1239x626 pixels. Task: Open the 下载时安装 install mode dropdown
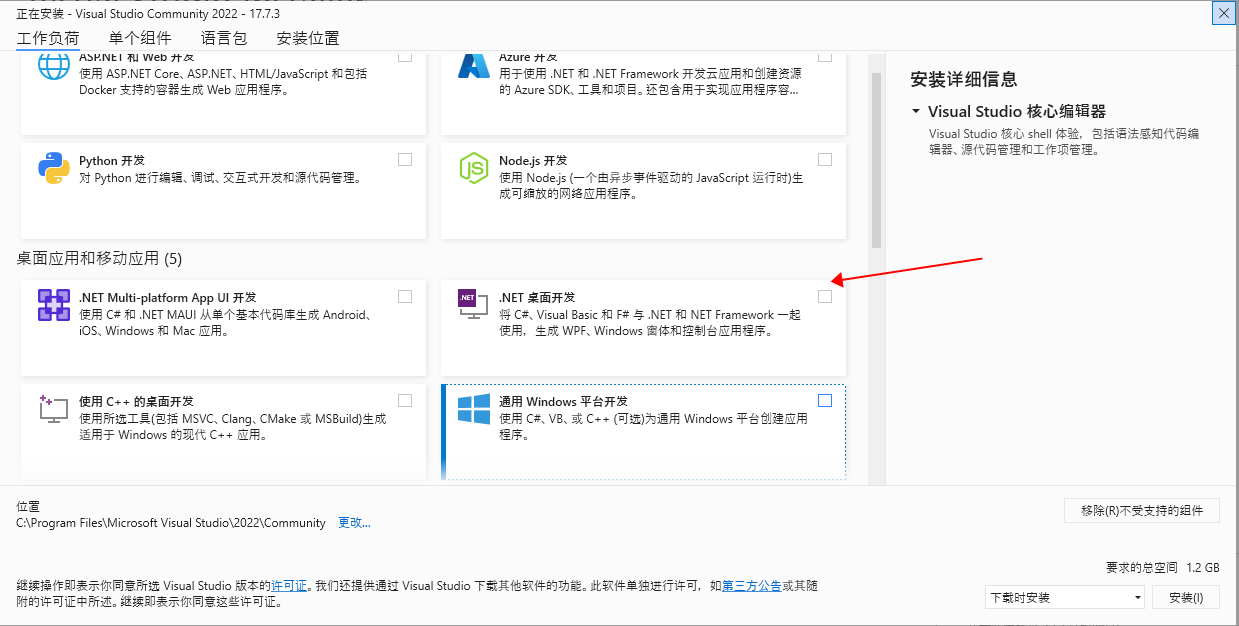point(1065,598)
